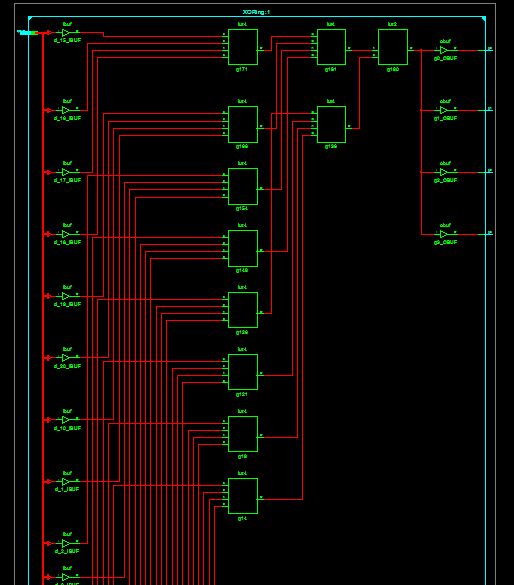Viewport: 514px width, 585px height.
Task: Click the d_1_IBUF label
Action: [67, 489]
